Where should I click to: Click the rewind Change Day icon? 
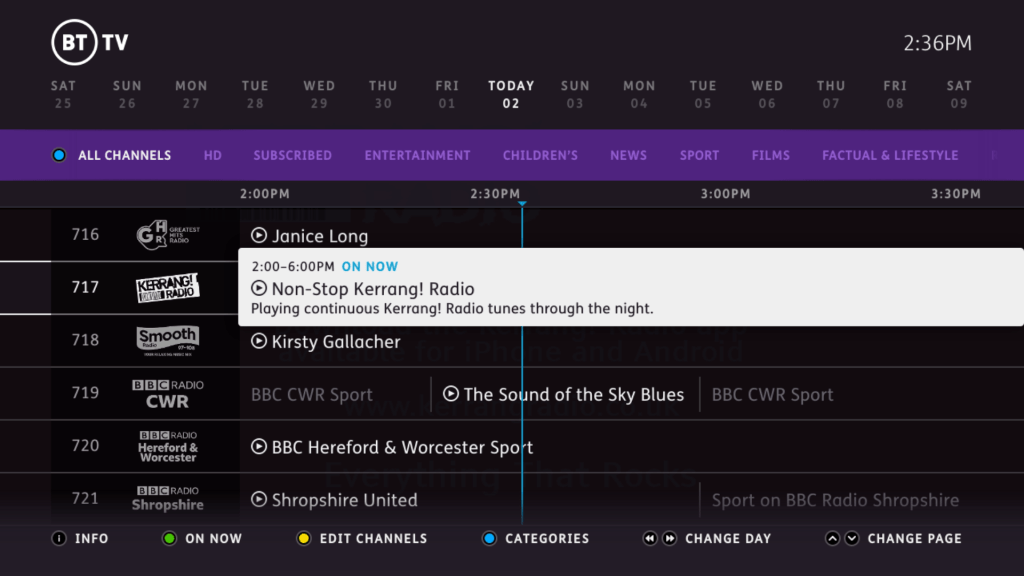coord(650,538)
